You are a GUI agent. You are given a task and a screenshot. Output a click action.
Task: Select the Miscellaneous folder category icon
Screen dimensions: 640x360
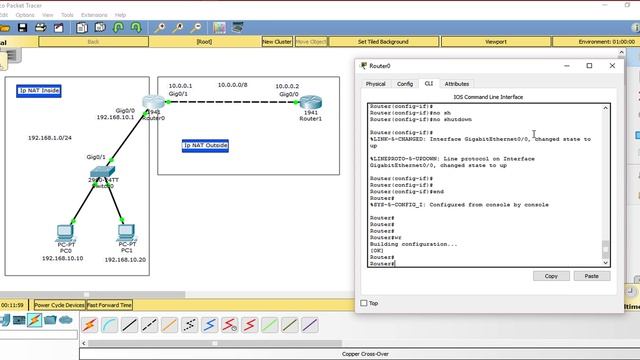50,320
